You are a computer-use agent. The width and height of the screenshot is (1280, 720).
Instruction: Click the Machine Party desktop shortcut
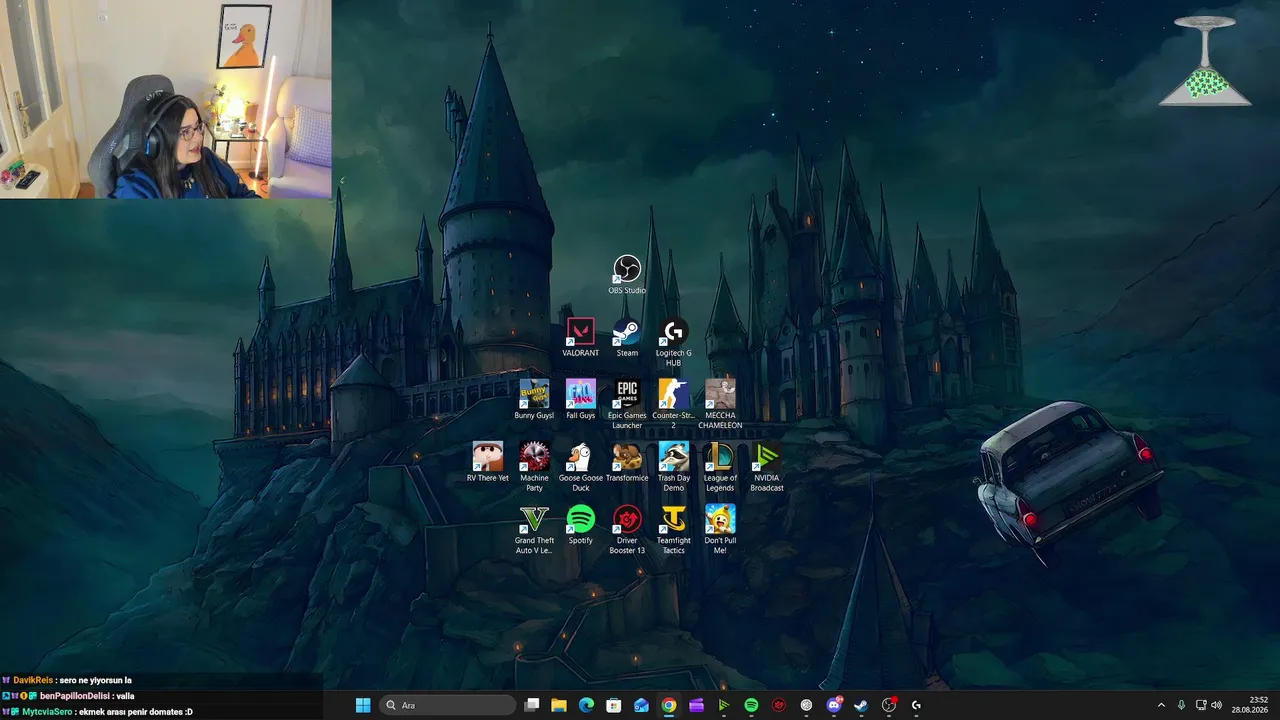coord(534,467)
